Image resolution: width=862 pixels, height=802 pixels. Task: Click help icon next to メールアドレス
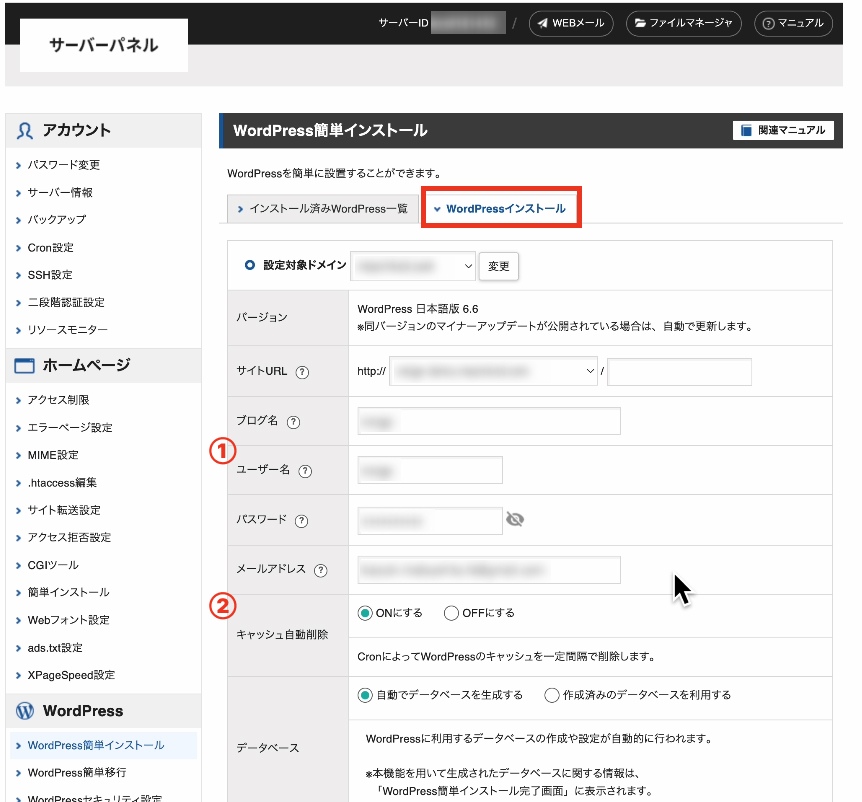click(320, 571)
